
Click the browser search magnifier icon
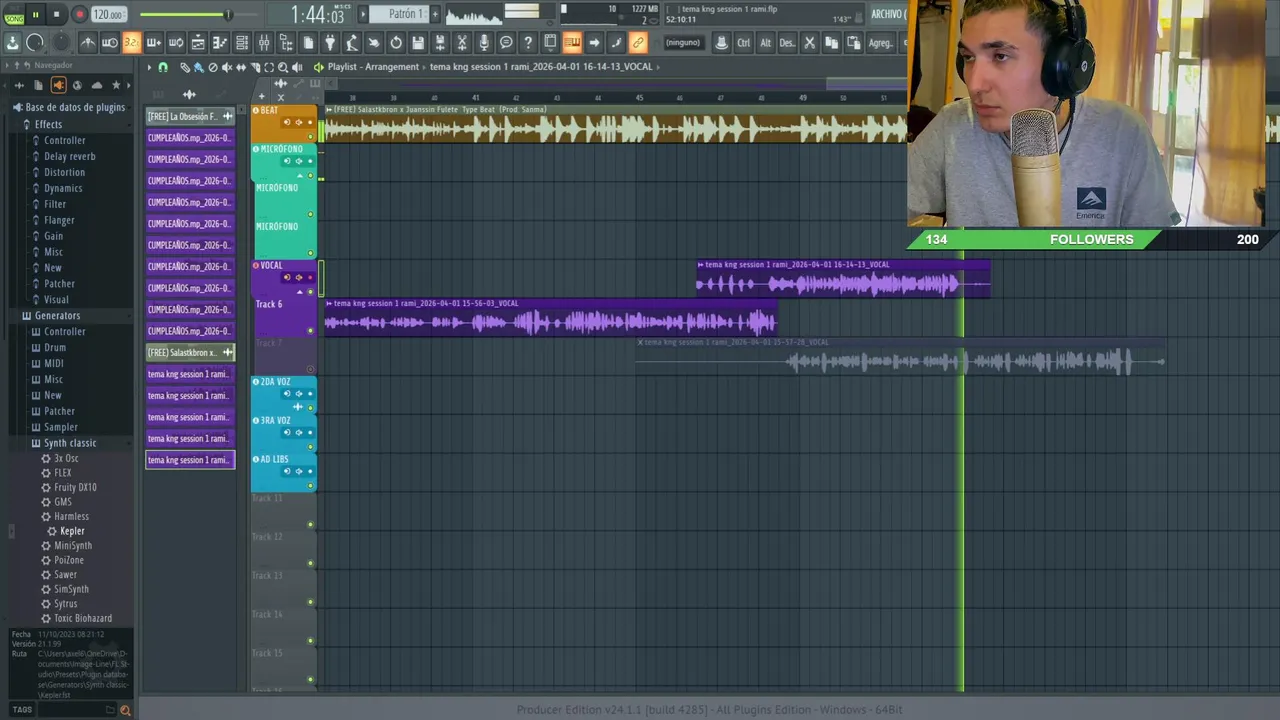click(x=125, y=710)
